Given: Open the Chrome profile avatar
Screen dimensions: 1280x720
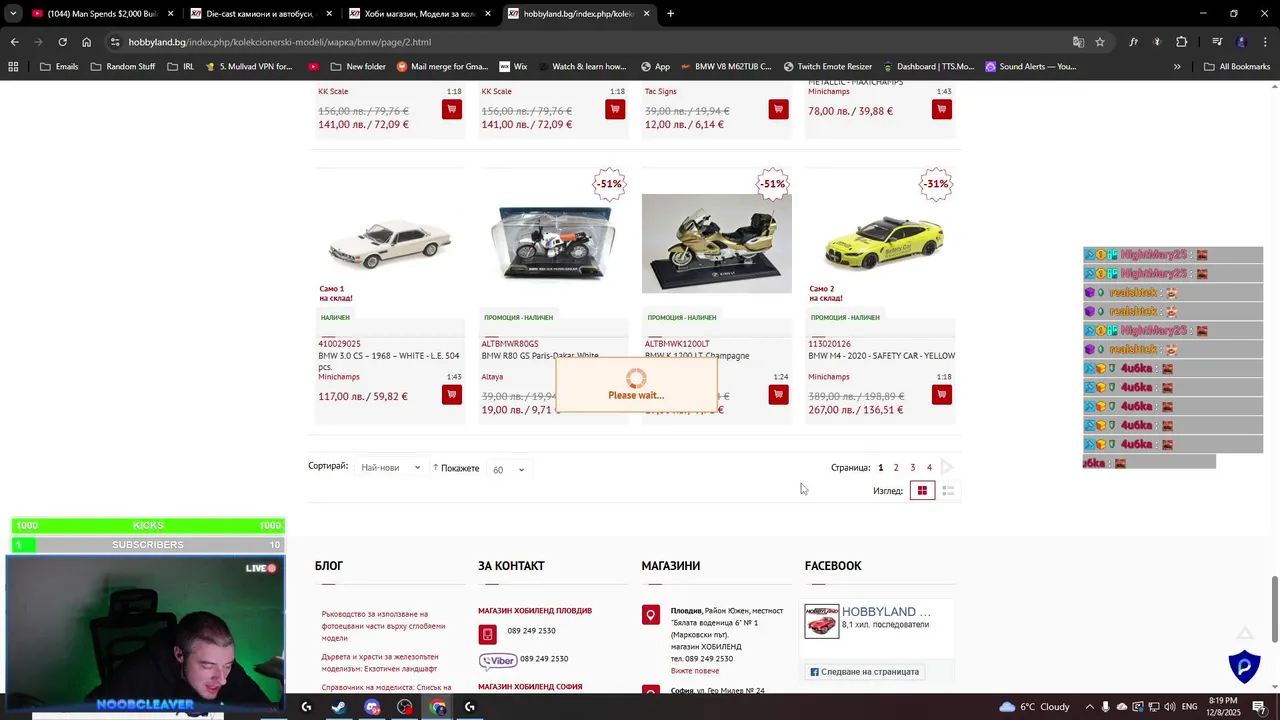Looking at the screenshot, I should (x=1241, y=42).
